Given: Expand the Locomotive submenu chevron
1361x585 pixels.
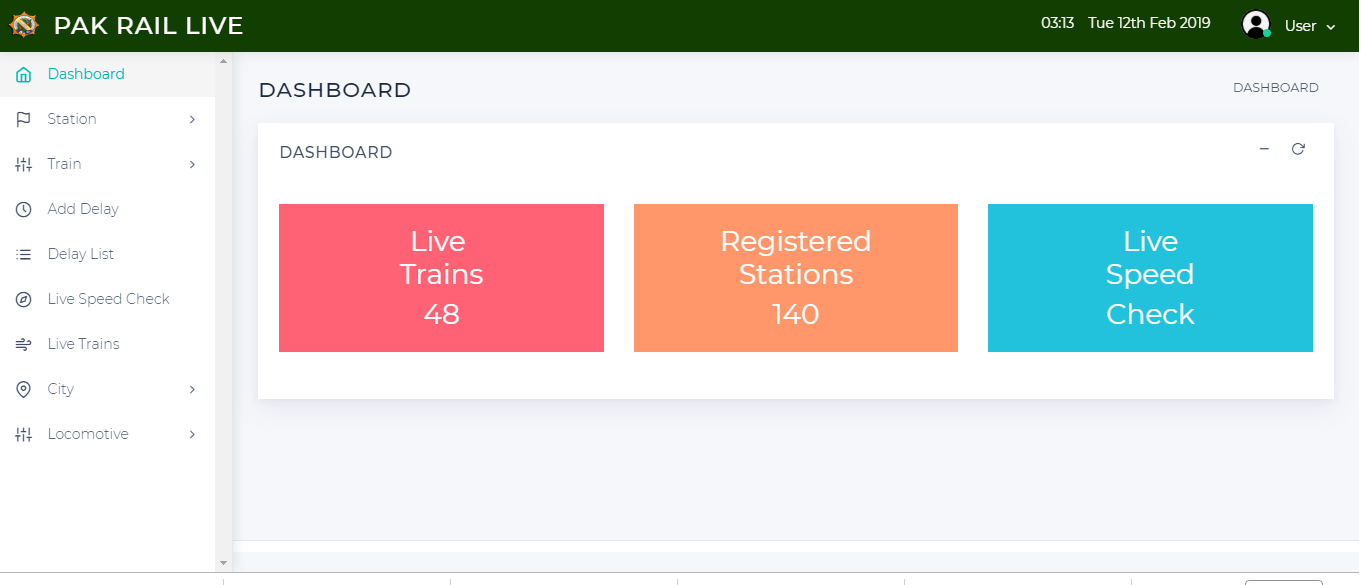Looking at the screenshot, I should pyautogui.click(x=192, y=435).
